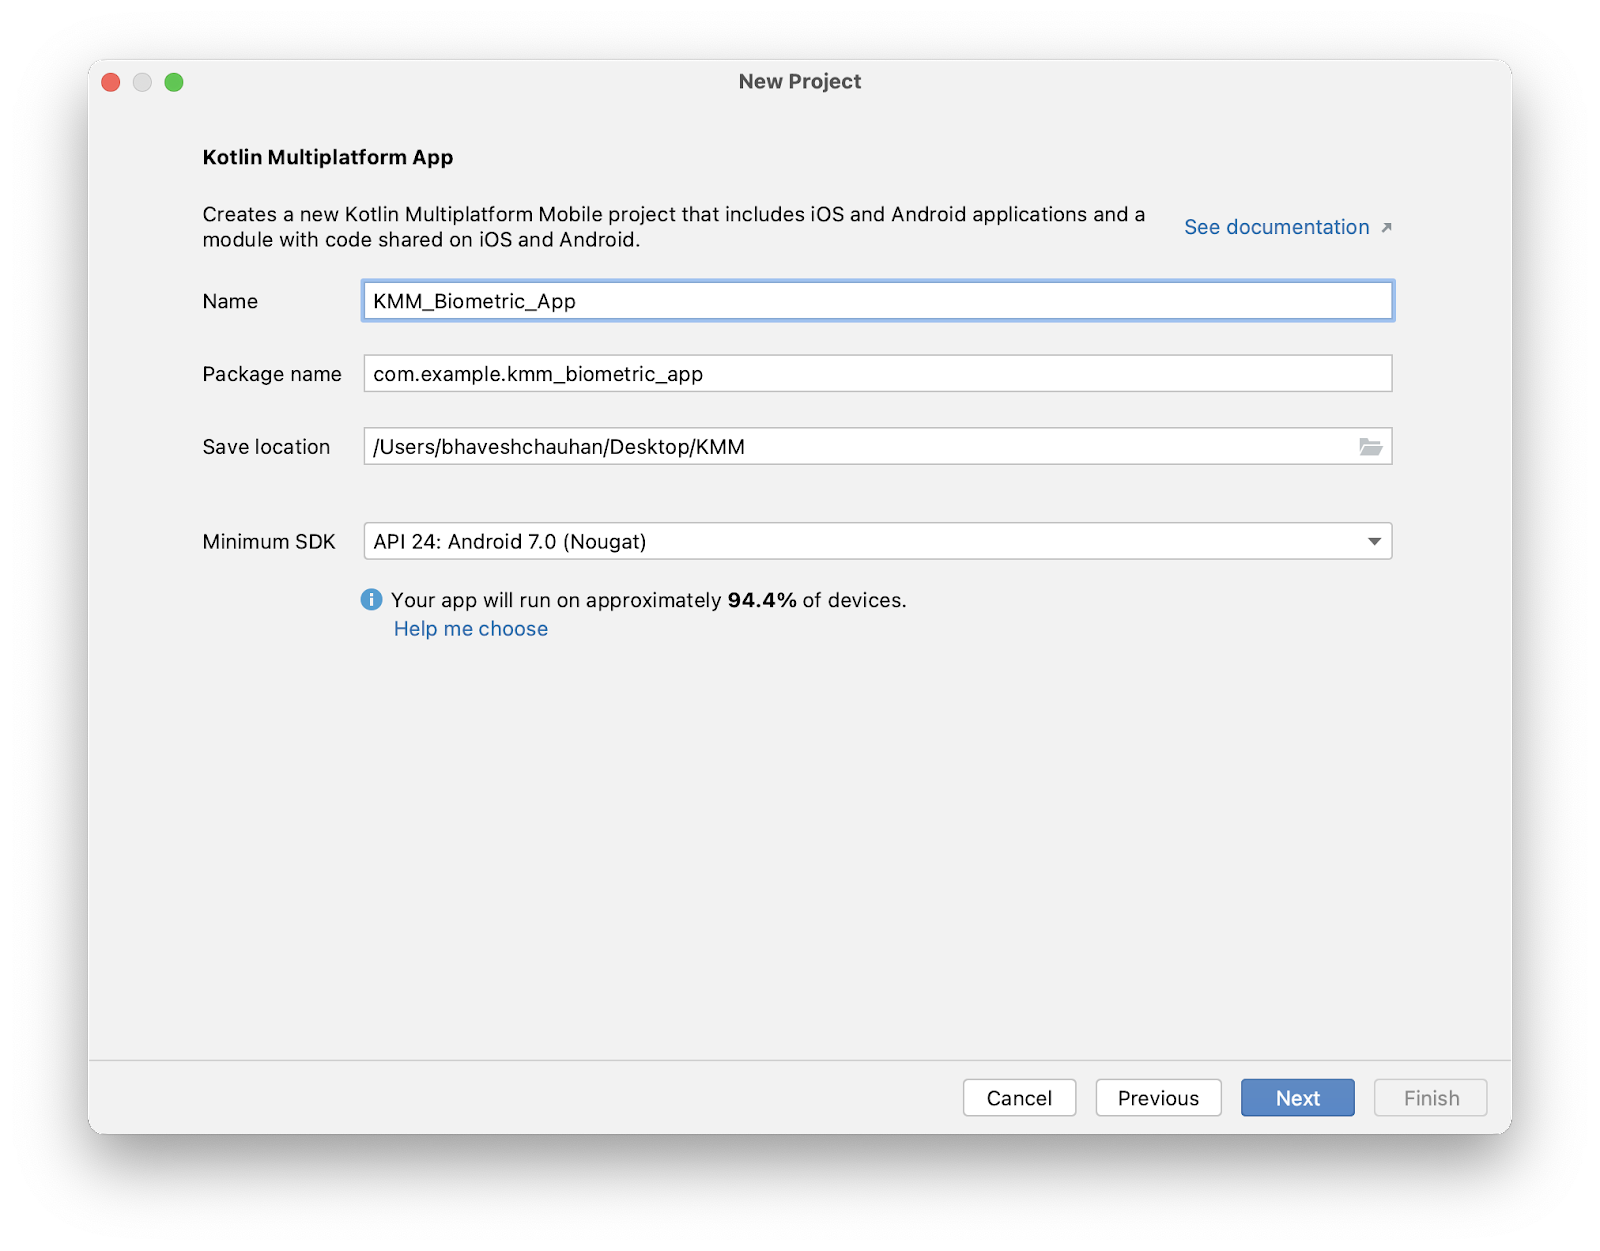Click the Minimum SDK dropdown arrow icon
1600x1251 pixels.
(1375, 541)
